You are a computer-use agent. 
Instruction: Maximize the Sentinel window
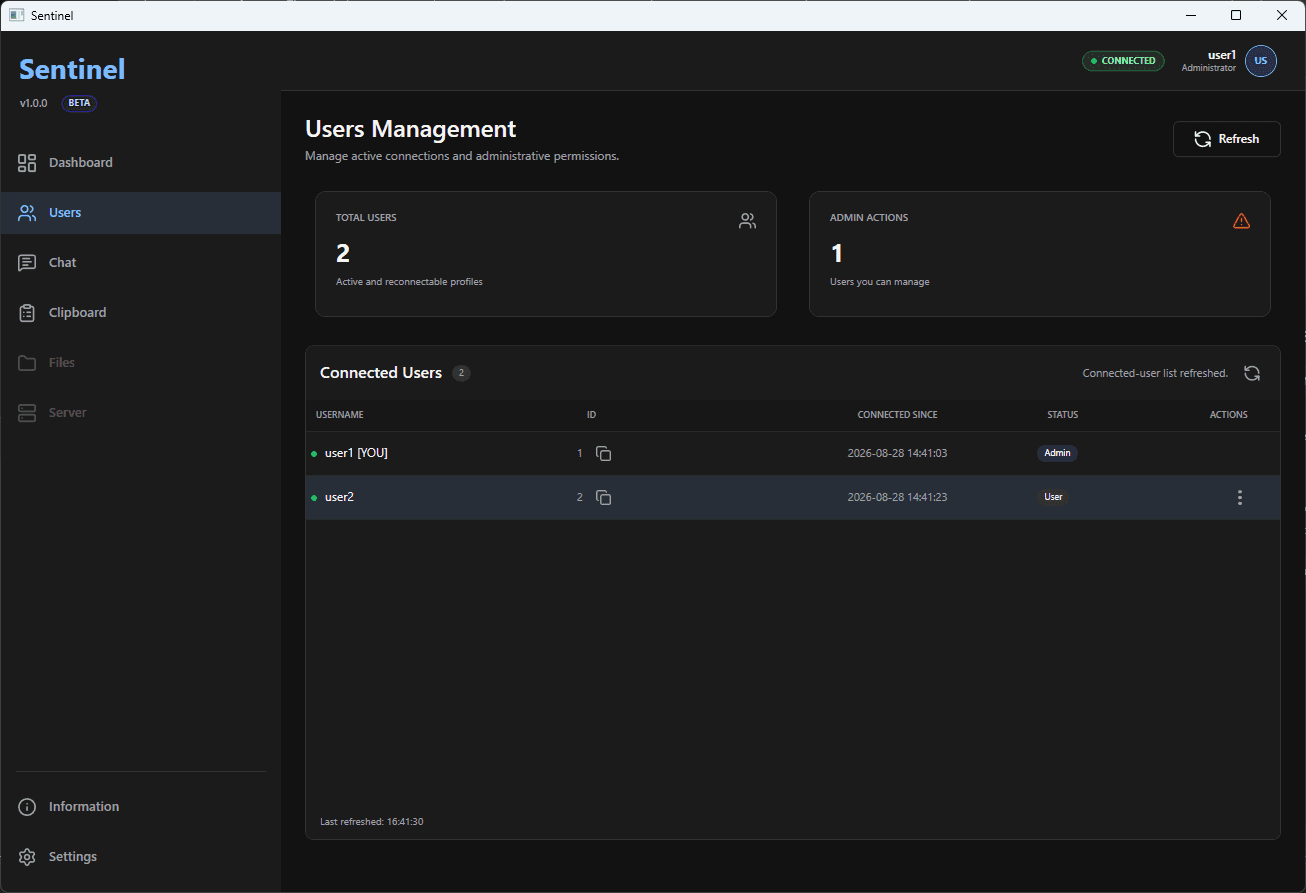tap(1236, 15)
